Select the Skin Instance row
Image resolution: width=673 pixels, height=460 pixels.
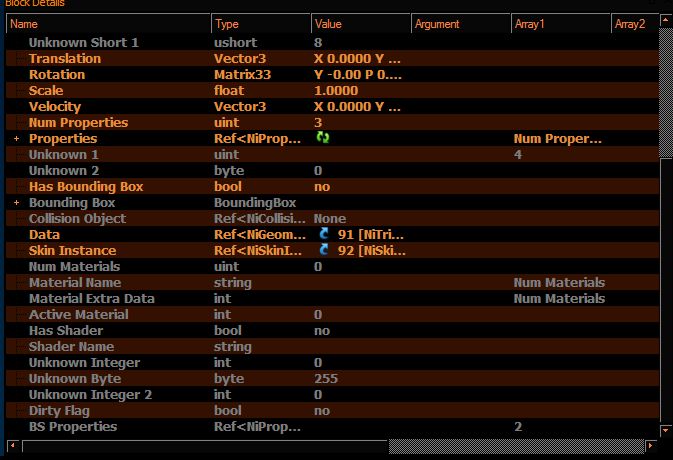(333, 250)
